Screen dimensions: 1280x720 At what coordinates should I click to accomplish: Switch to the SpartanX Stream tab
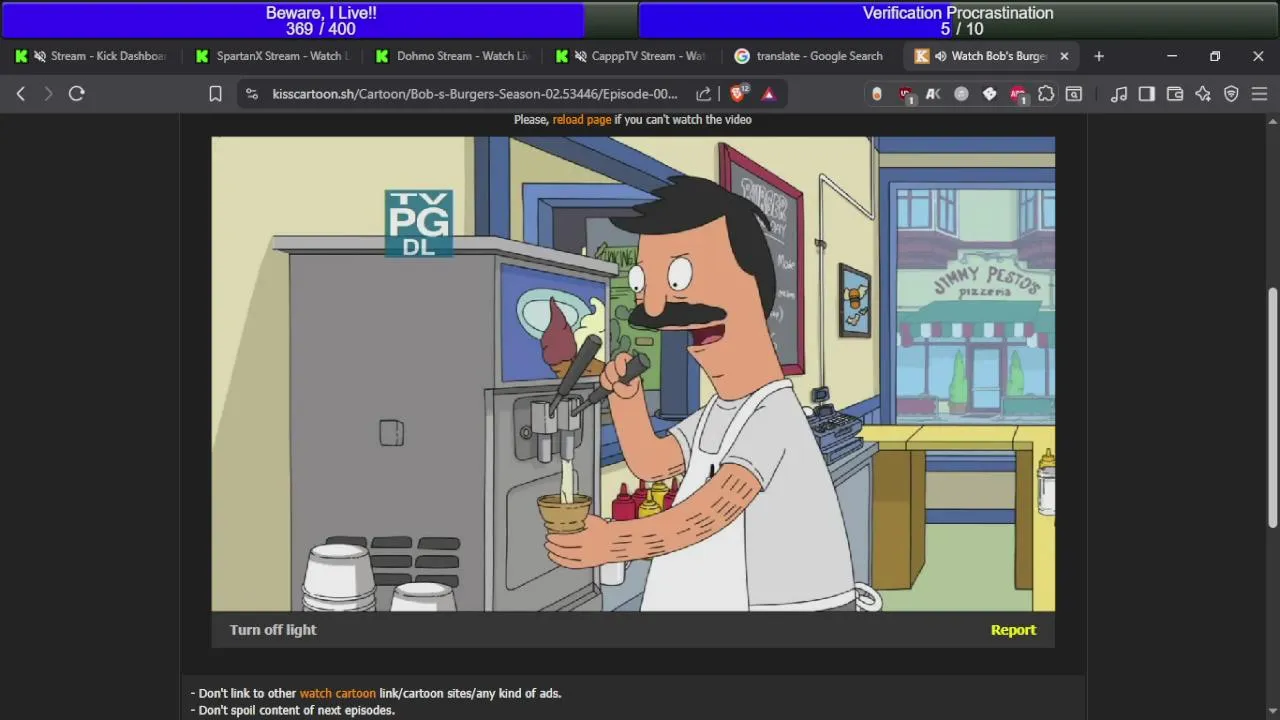pyautogui.click(x=272, y=56)
